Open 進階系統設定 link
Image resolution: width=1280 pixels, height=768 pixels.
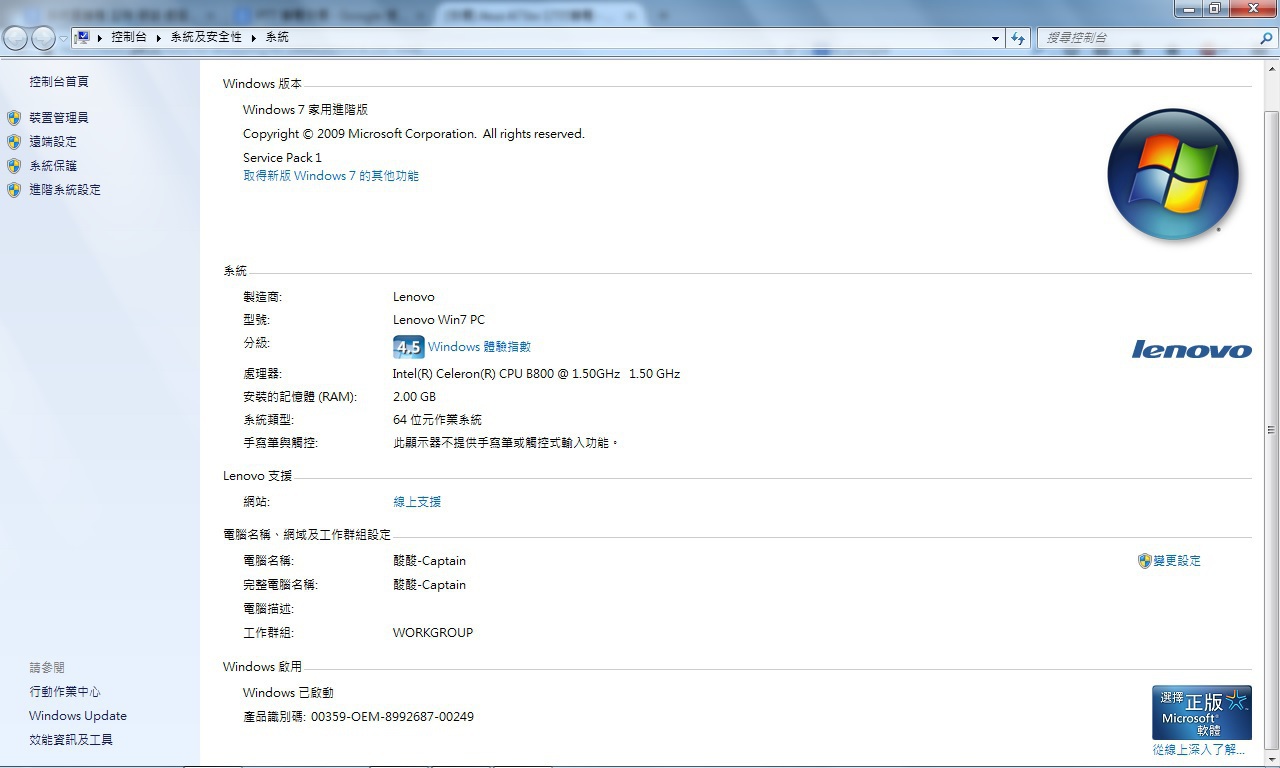click(x=65, y=190)
